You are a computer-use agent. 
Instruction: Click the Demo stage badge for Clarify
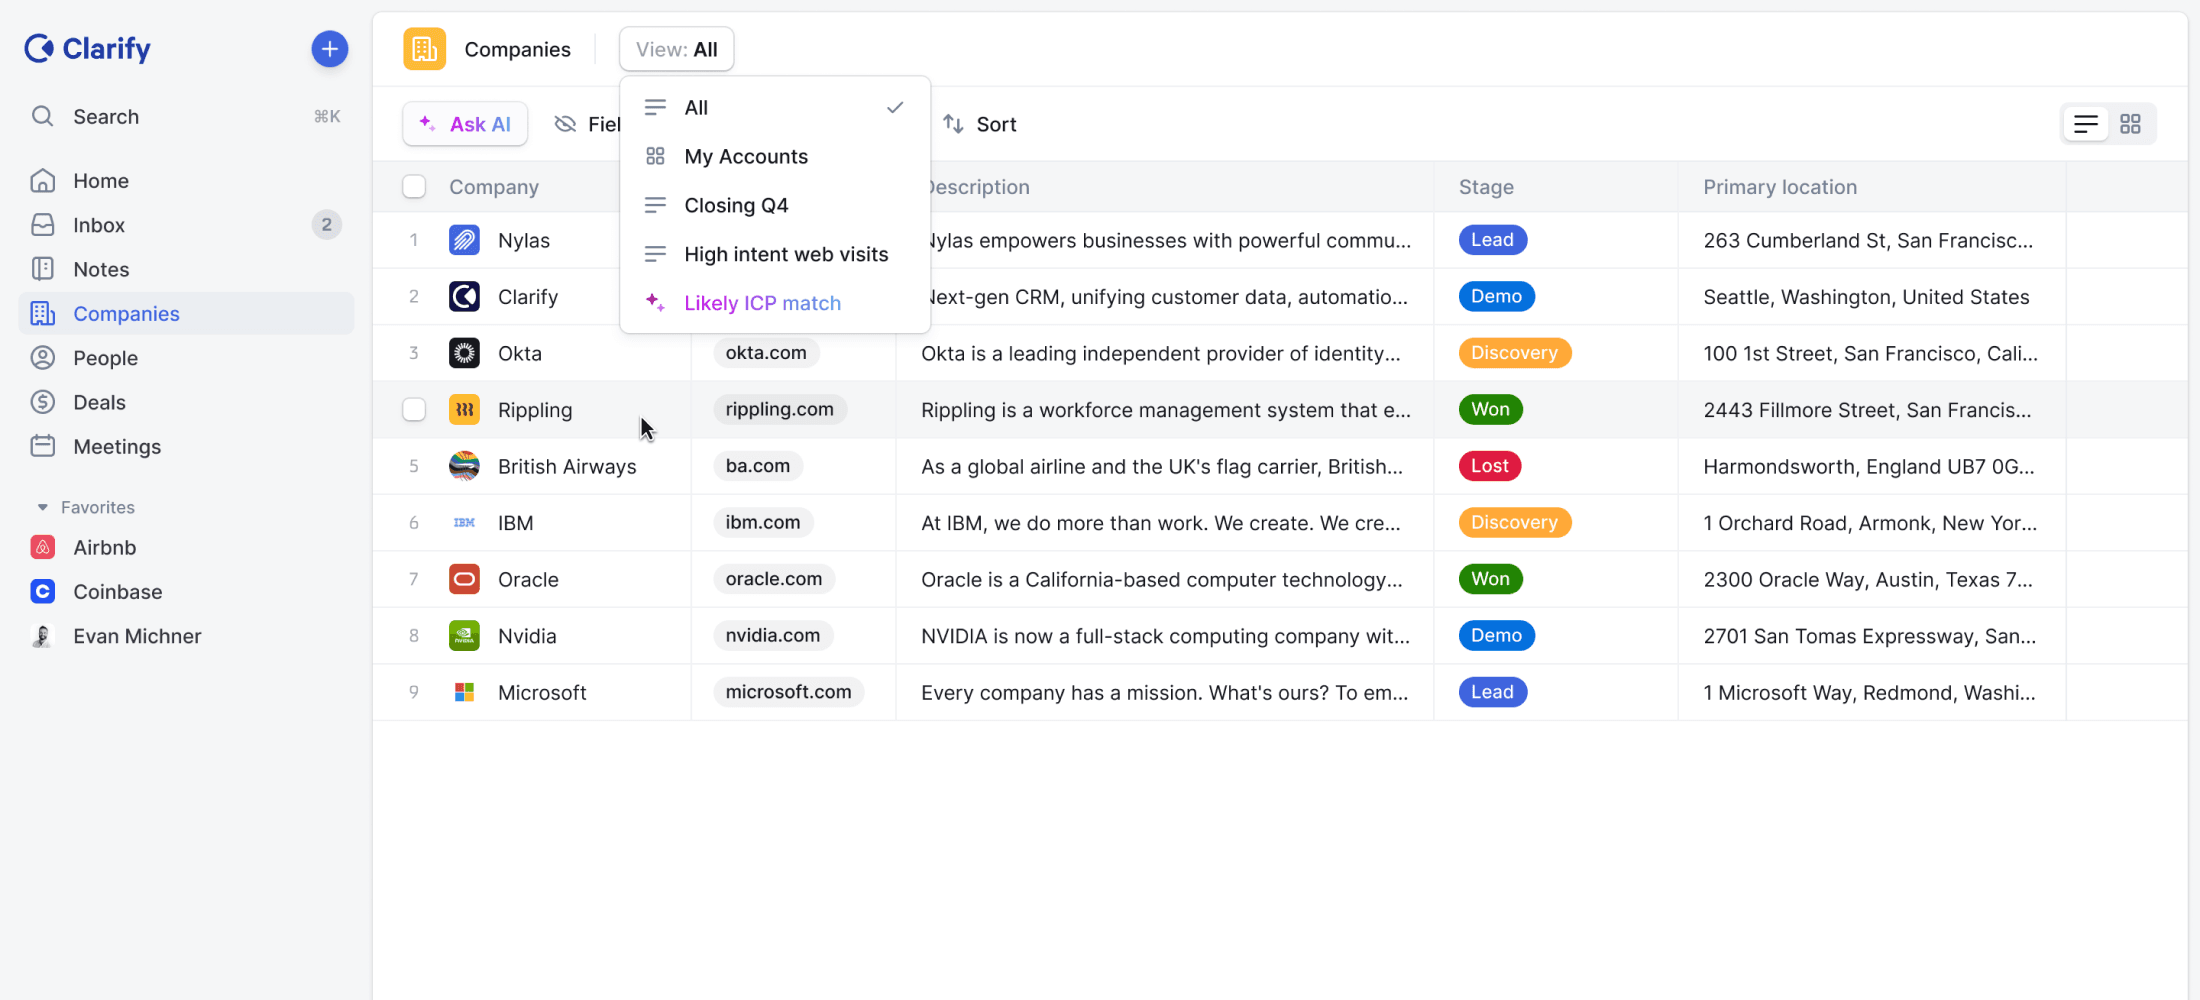pos(1496,296)
